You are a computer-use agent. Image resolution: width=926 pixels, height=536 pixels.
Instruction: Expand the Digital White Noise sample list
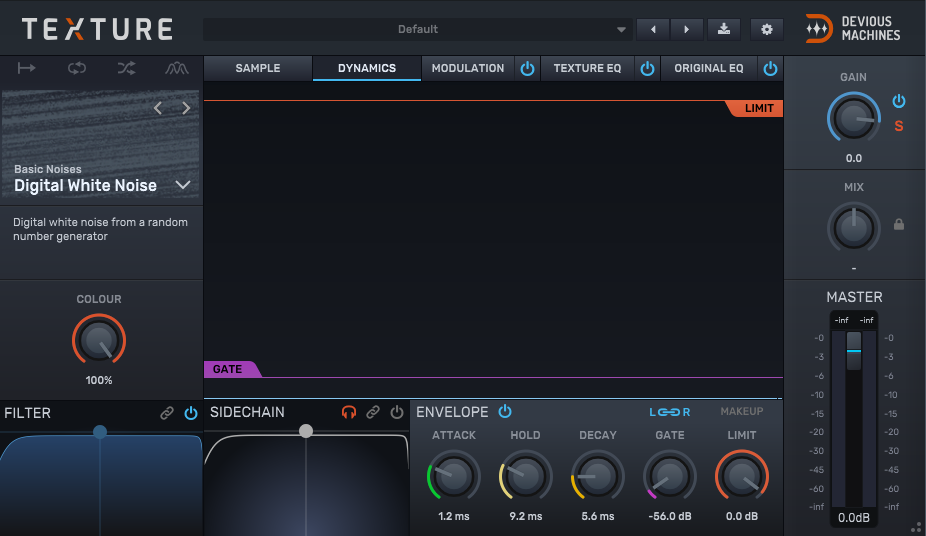(x=183, y=185)
